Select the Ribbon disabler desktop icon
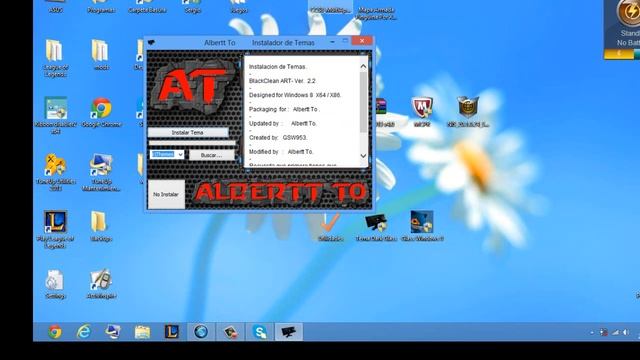 [56, 115]
